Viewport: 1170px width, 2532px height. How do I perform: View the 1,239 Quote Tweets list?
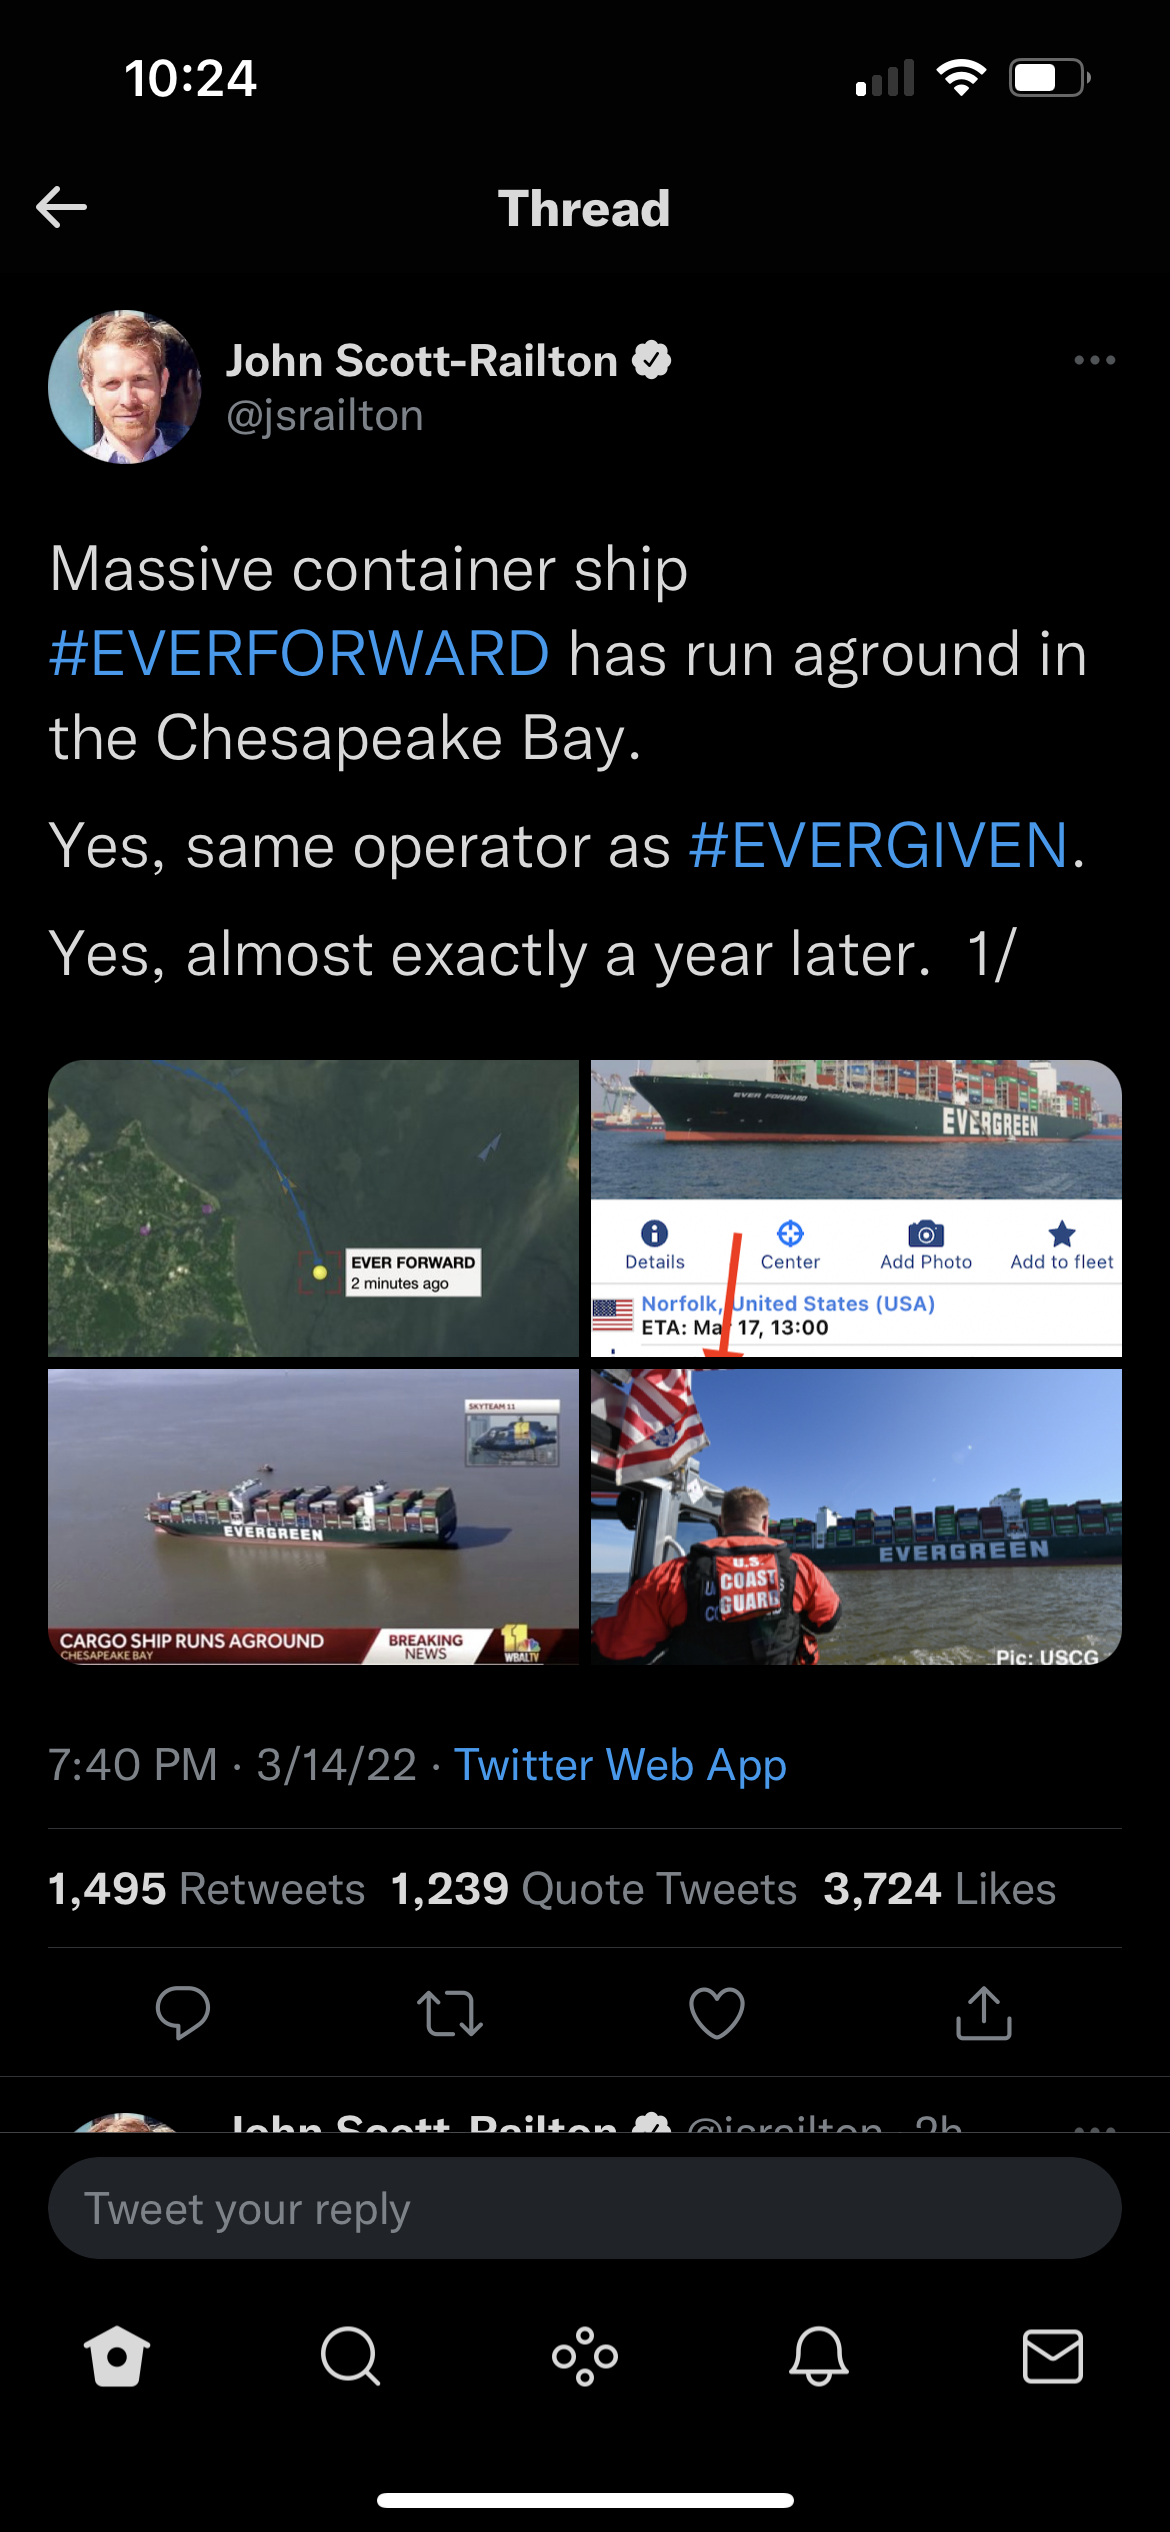click(x=594, y=1889)
